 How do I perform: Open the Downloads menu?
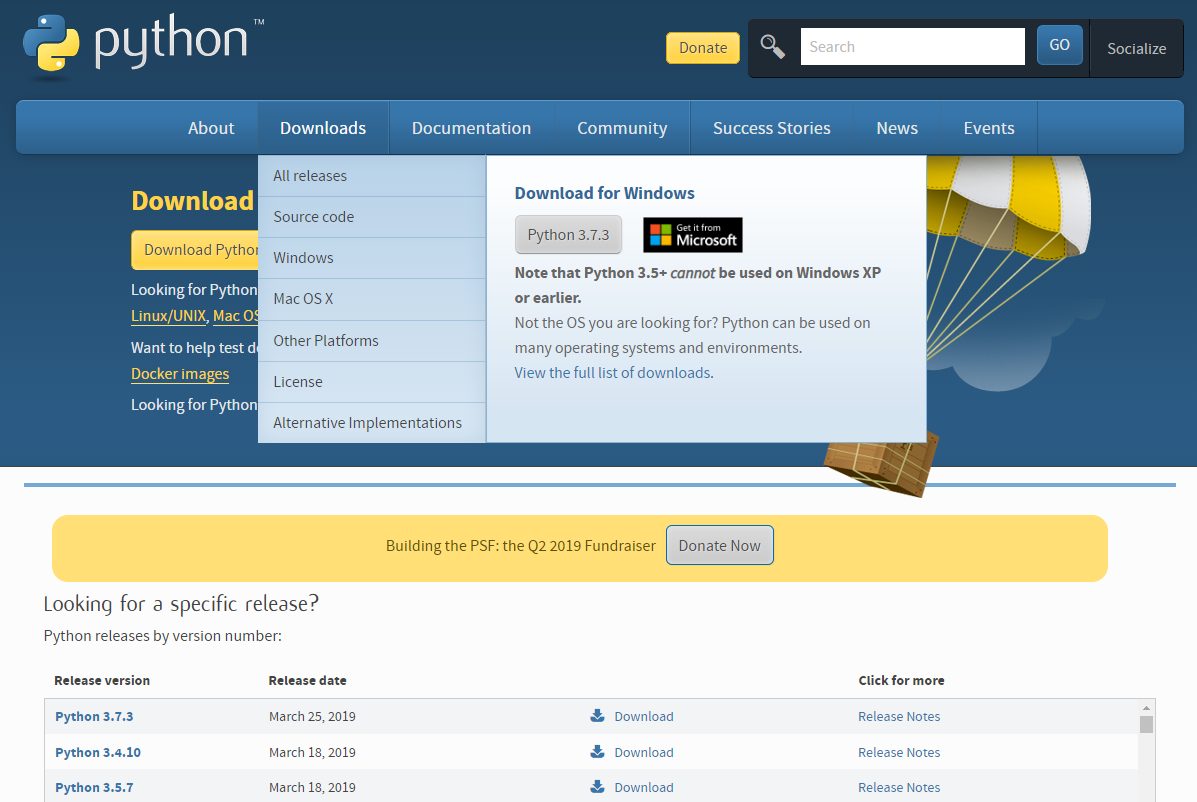323,128
